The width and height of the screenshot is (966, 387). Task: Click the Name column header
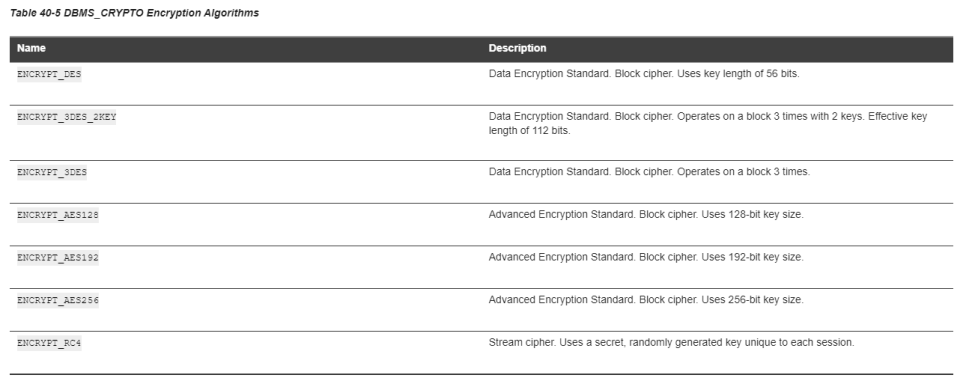coord(31,48)
